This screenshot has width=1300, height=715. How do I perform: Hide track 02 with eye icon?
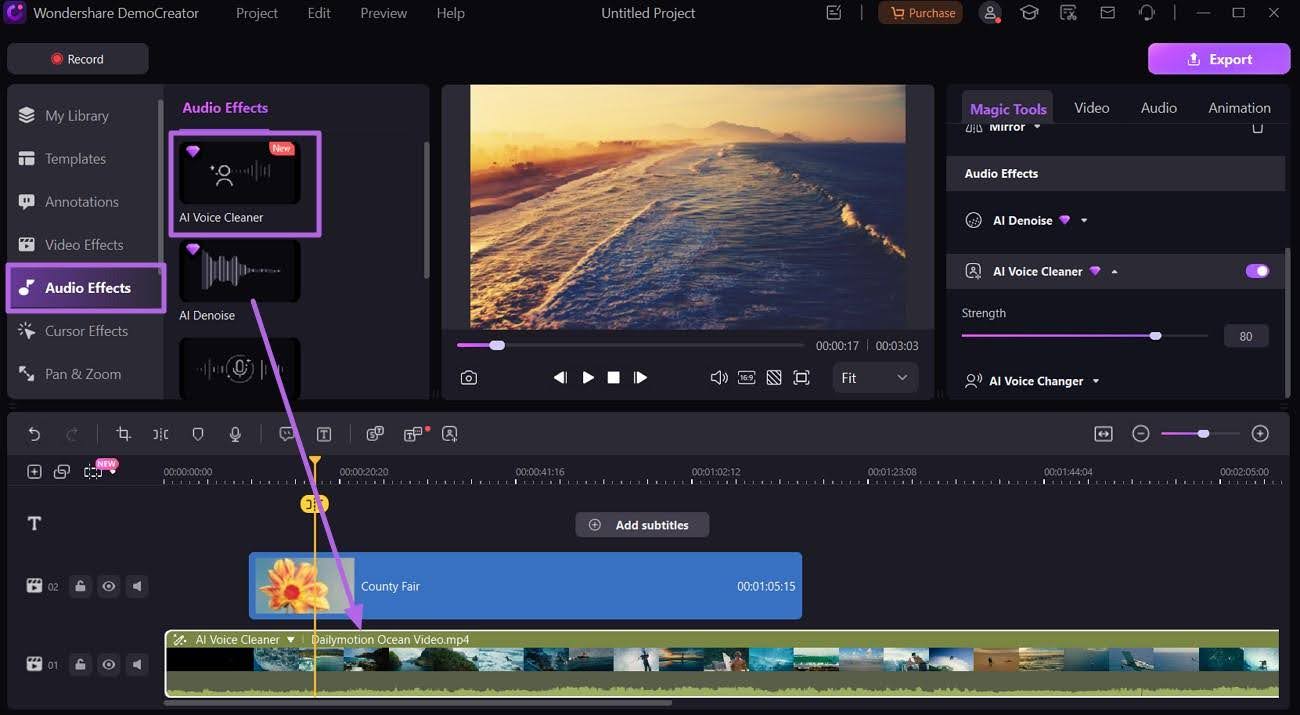coord(108,586)
